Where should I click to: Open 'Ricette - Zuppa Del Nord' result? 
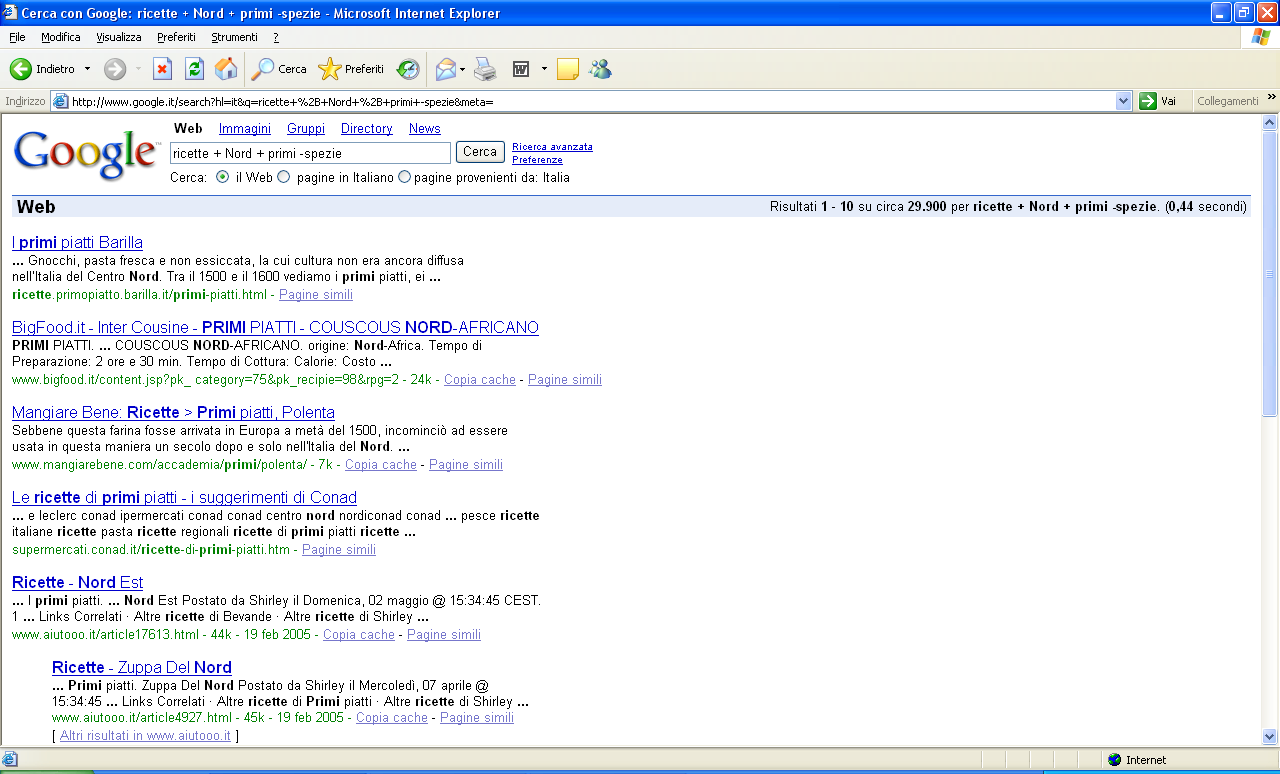142,667
